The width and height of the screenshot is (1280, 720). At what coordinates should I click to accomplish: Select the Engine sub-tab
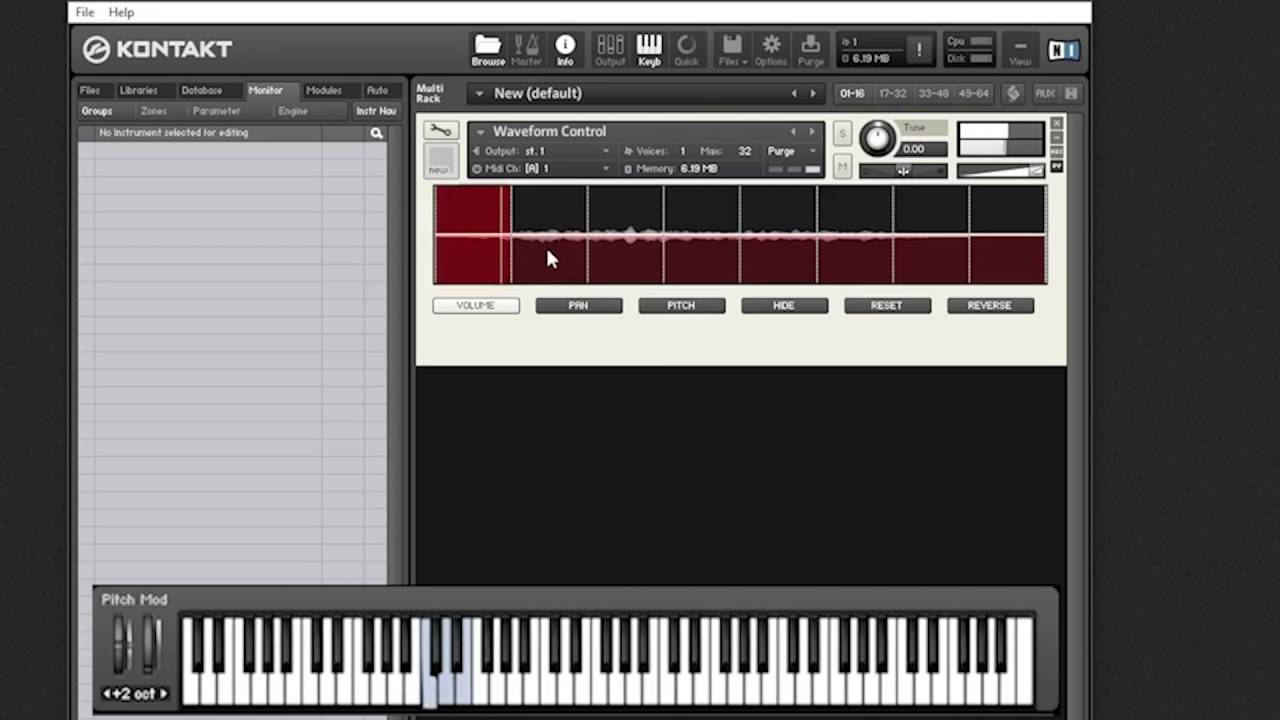pos(293,111)
